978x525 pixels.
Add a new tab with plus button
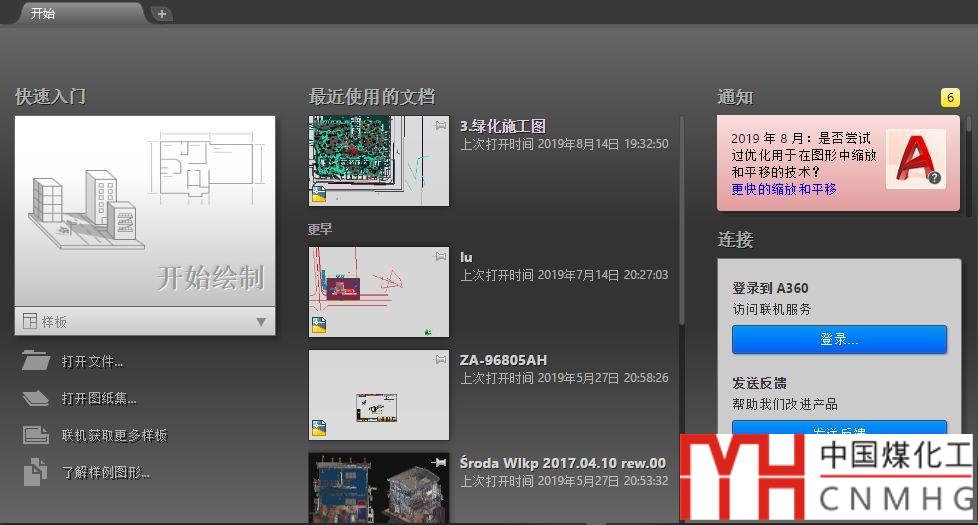click(162, 14)
